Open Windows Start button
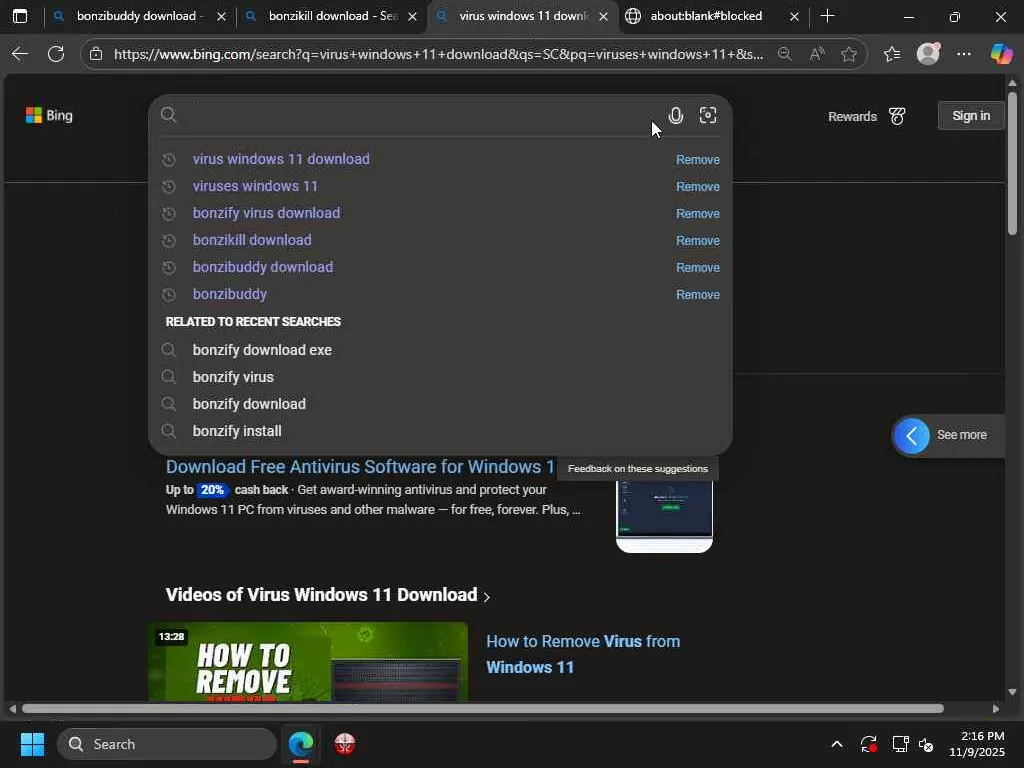The image size is (1024, 768). tap(32, 744)
